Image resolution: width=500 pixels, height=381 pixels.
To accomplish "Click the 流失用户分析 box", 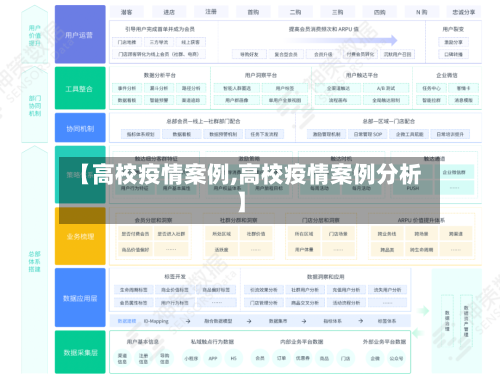I will (x=388, y=290).
